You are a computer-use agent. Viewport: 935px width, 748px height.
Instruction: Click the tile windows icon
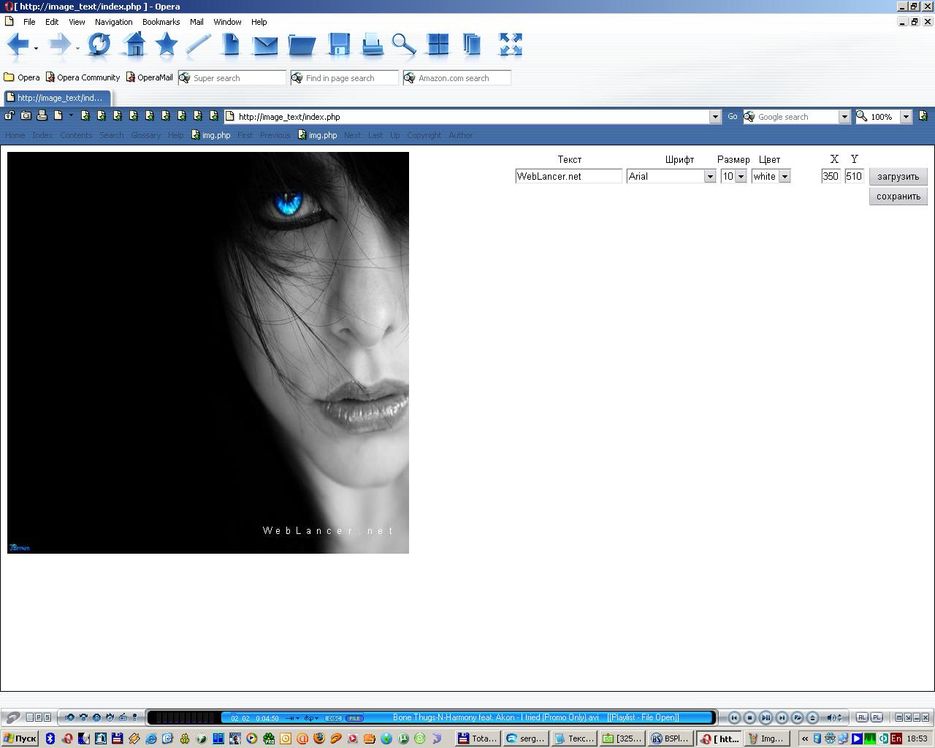pyautogui.click(x=438, y=45)
